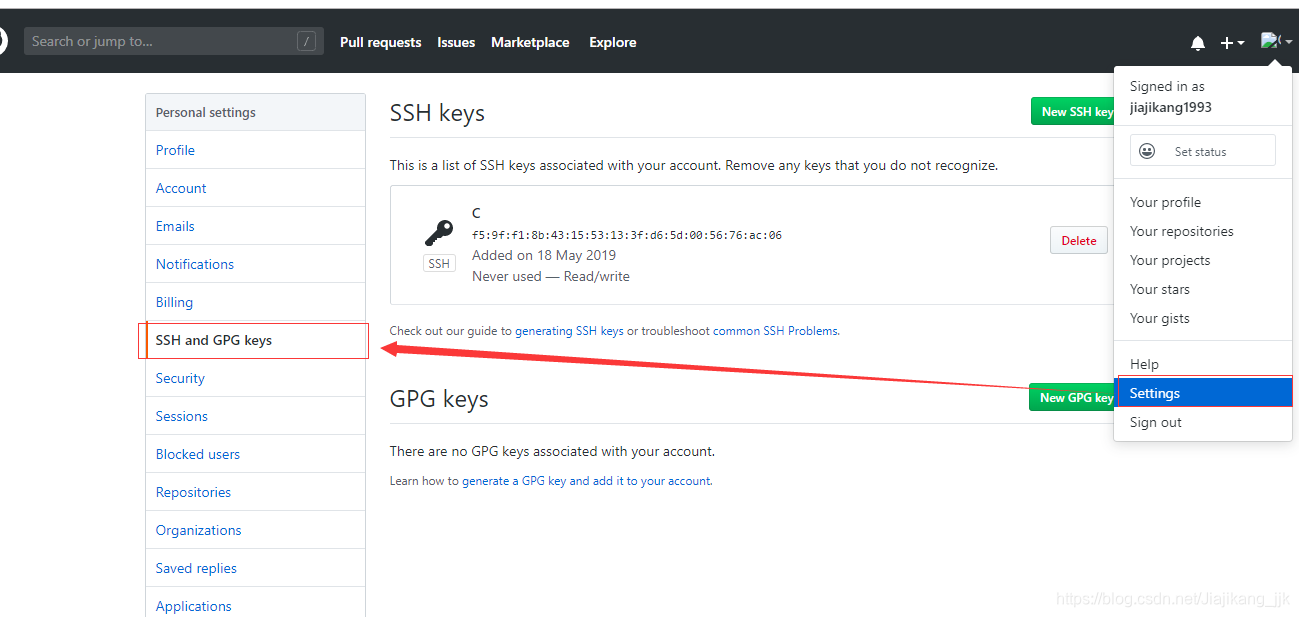Click the Added on 18 May 2019 text
1299x617 pixels.
pyautogui.click(x=544, y=255)
